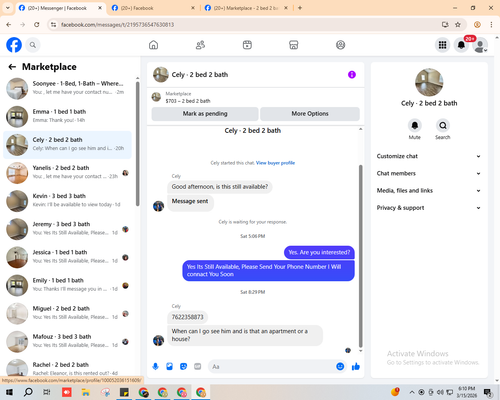Open the $703 - 2 bed 2 bath listing

(x=188, y=101)
